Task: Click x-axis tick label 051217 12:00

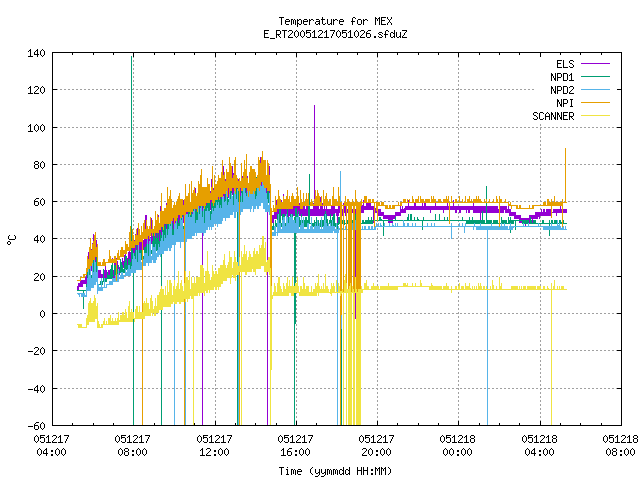Action: point(214,446)
